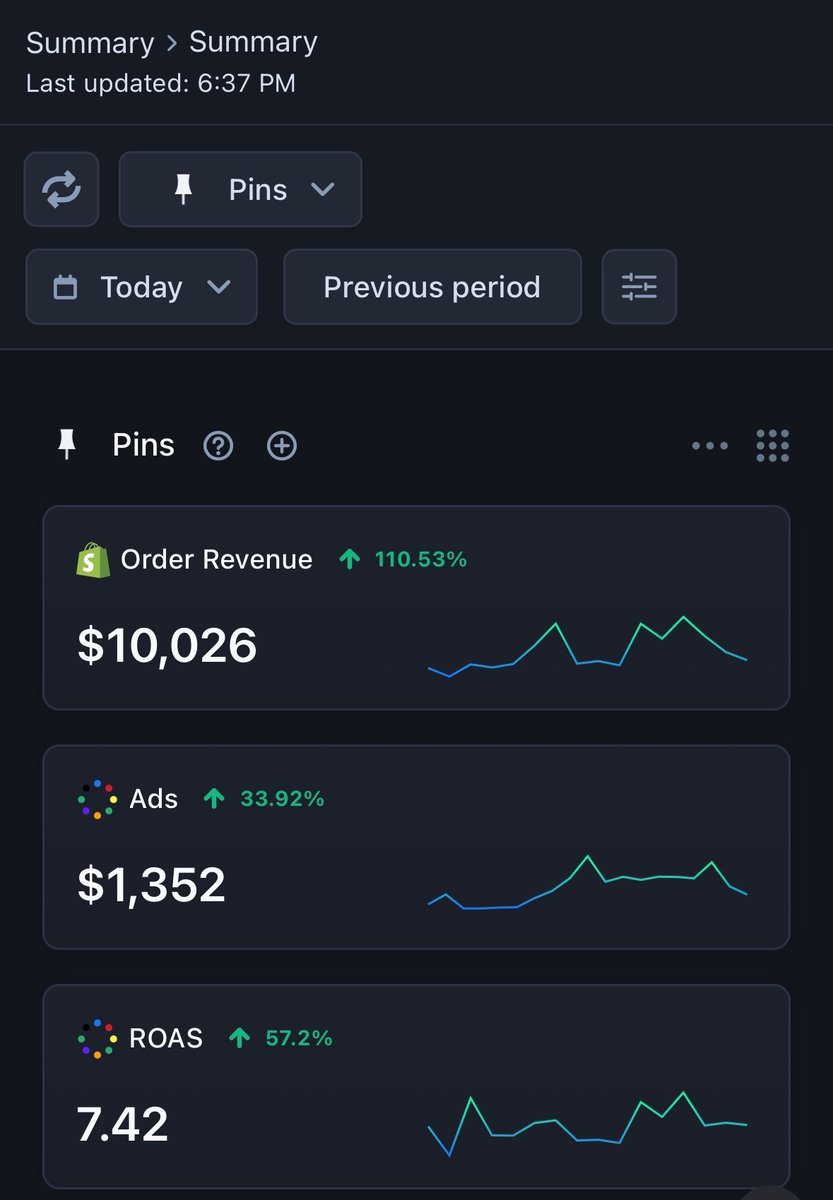Open the Pins dropdown selector
833x1200 pixels.
pyautogui.click(x=240, y=189)
